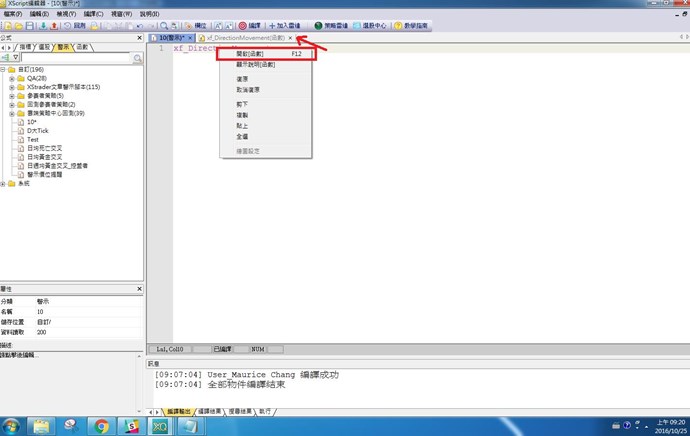
Task: Select the 選股 tab in formula panel
Action: pyautogui.click(x=44, y=47)
